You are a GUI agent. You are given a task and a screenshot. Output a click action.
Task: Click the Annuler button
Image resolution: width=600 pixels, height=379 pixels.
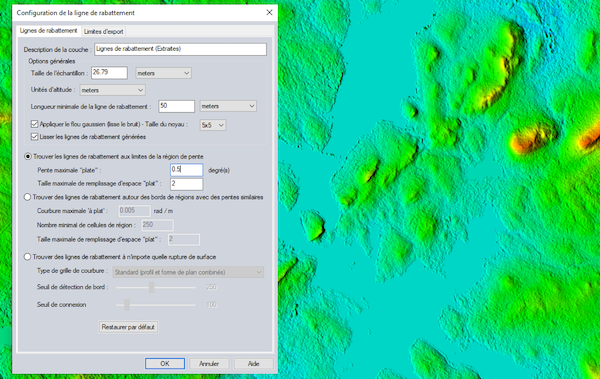coord(209,363)
